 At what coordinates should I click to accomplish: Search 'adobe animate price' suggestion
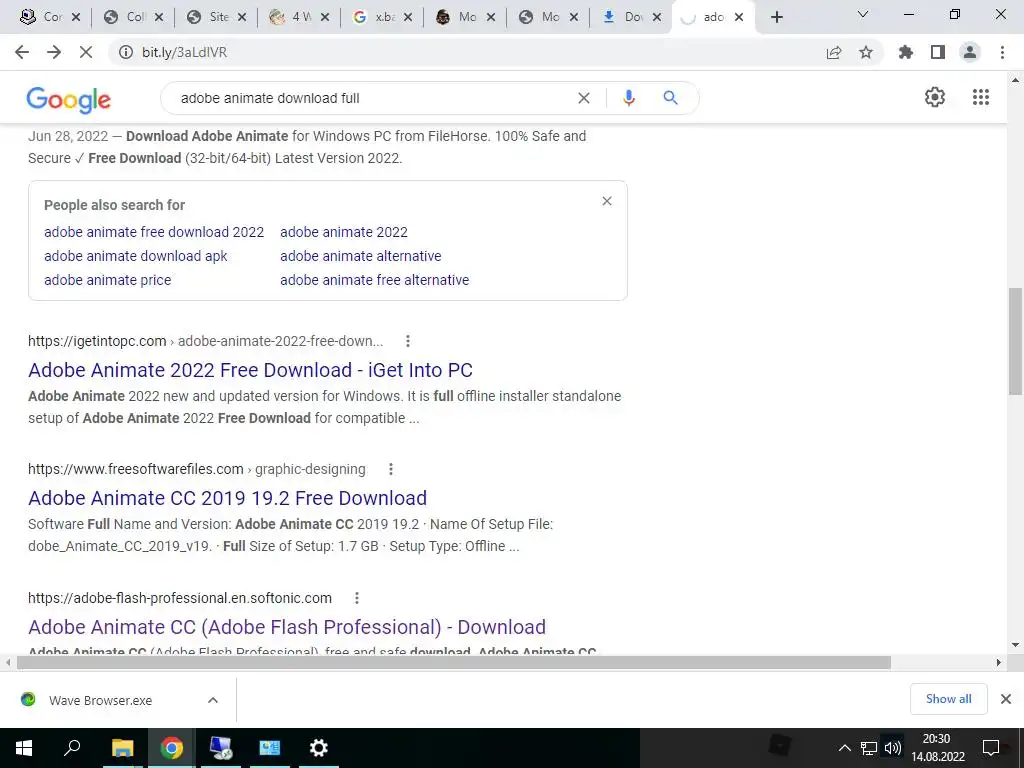click(108, 280)
